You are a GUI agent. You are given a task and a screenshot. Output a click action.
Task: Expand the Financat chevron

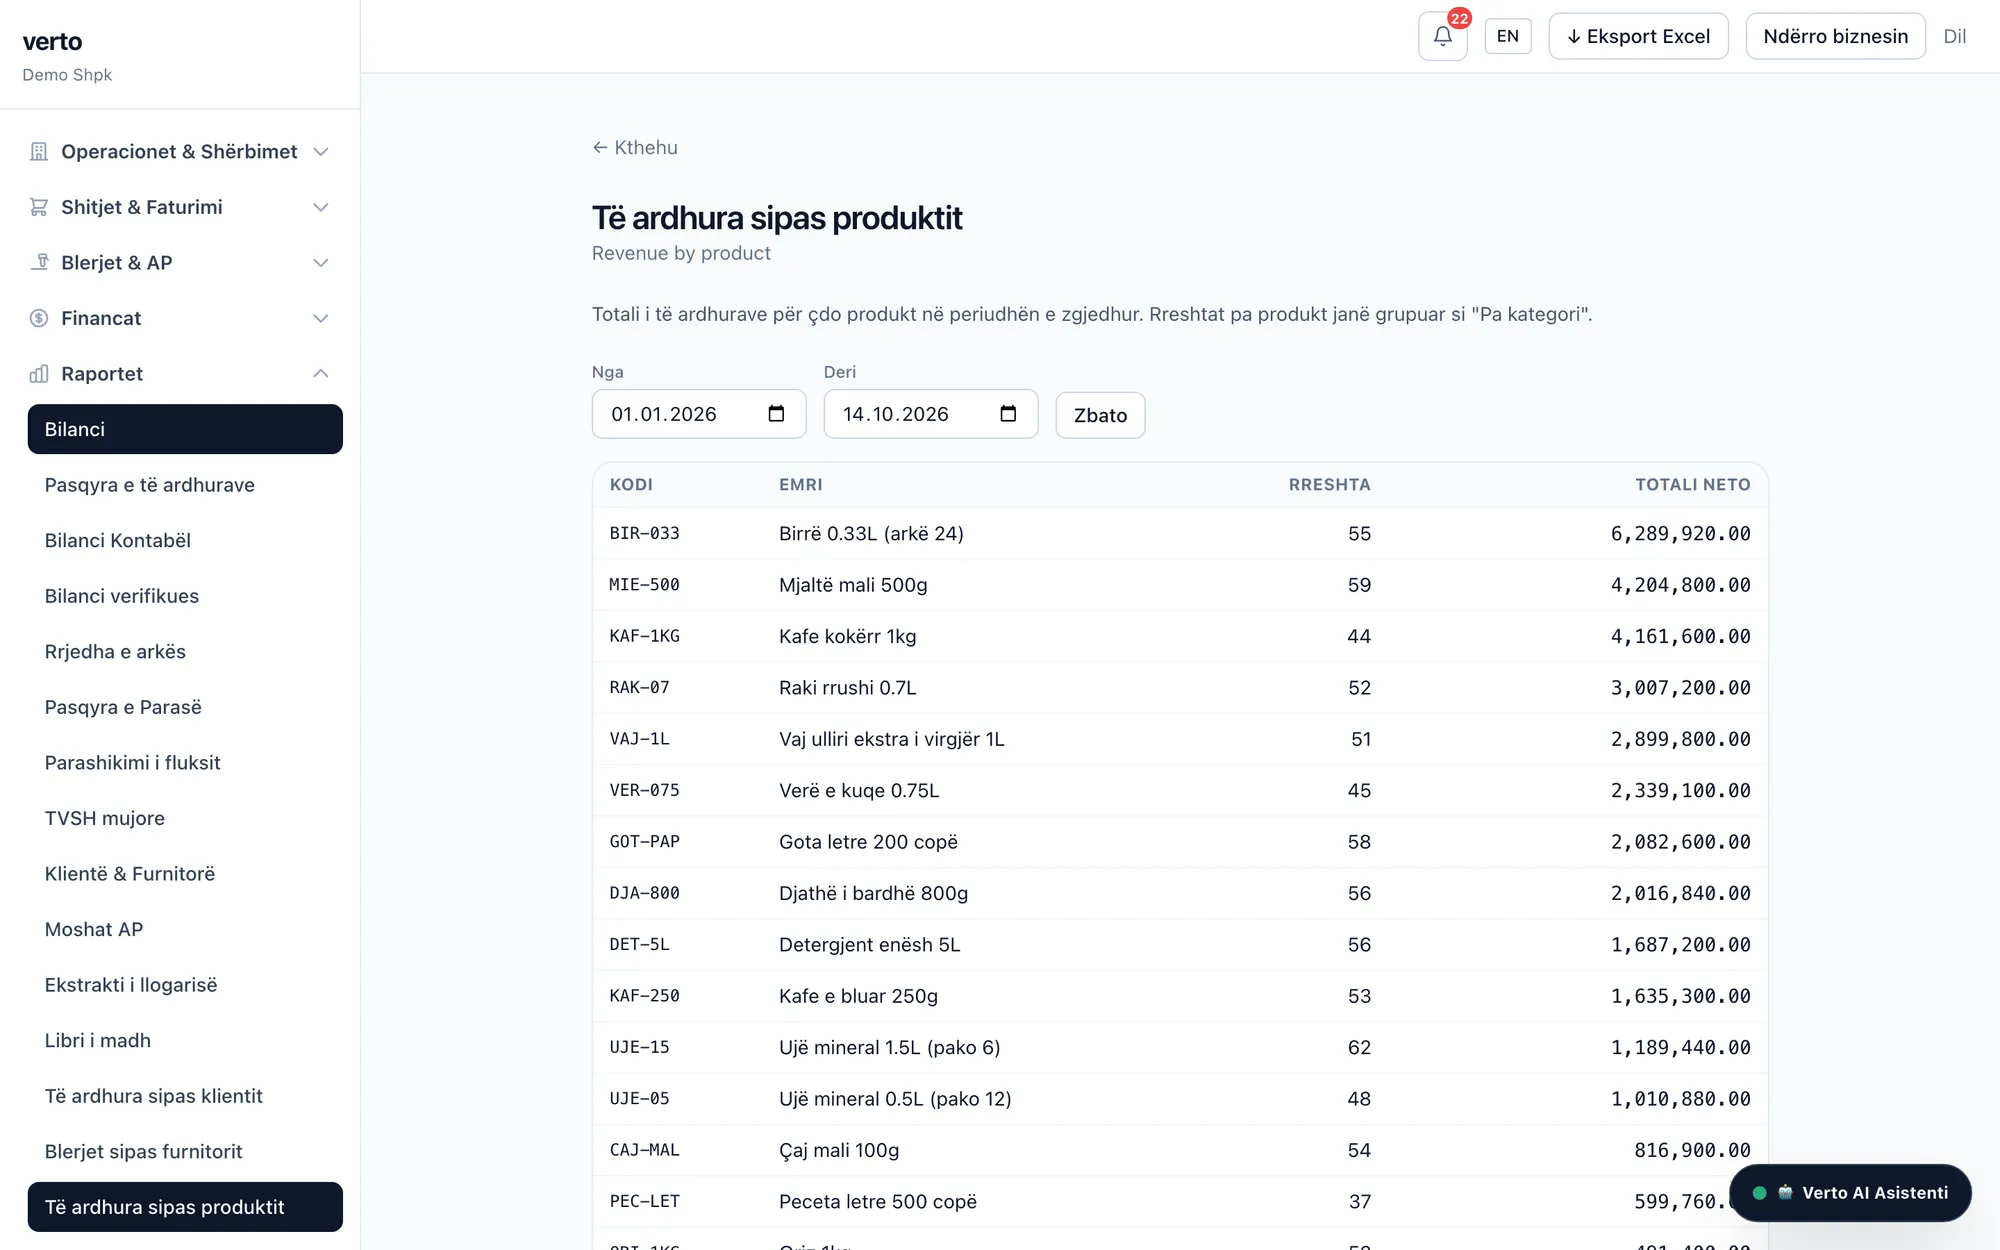point(321,318)
